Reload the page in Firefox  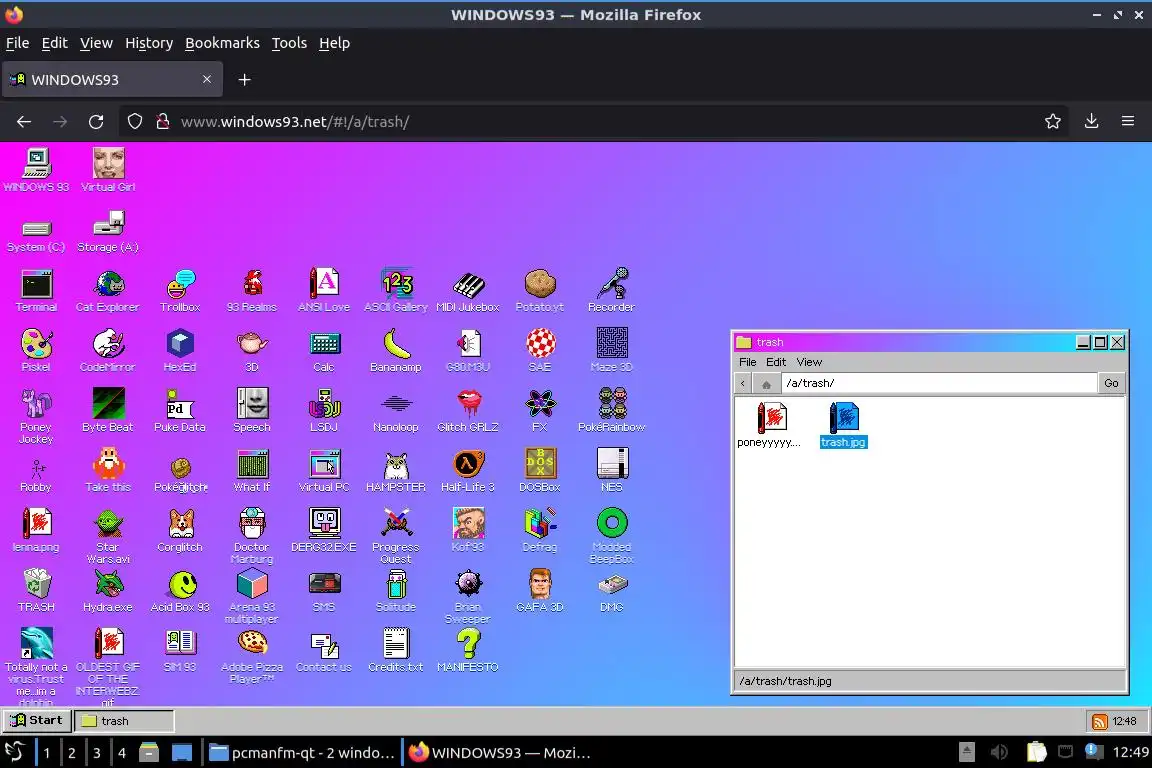click(96, 122)
